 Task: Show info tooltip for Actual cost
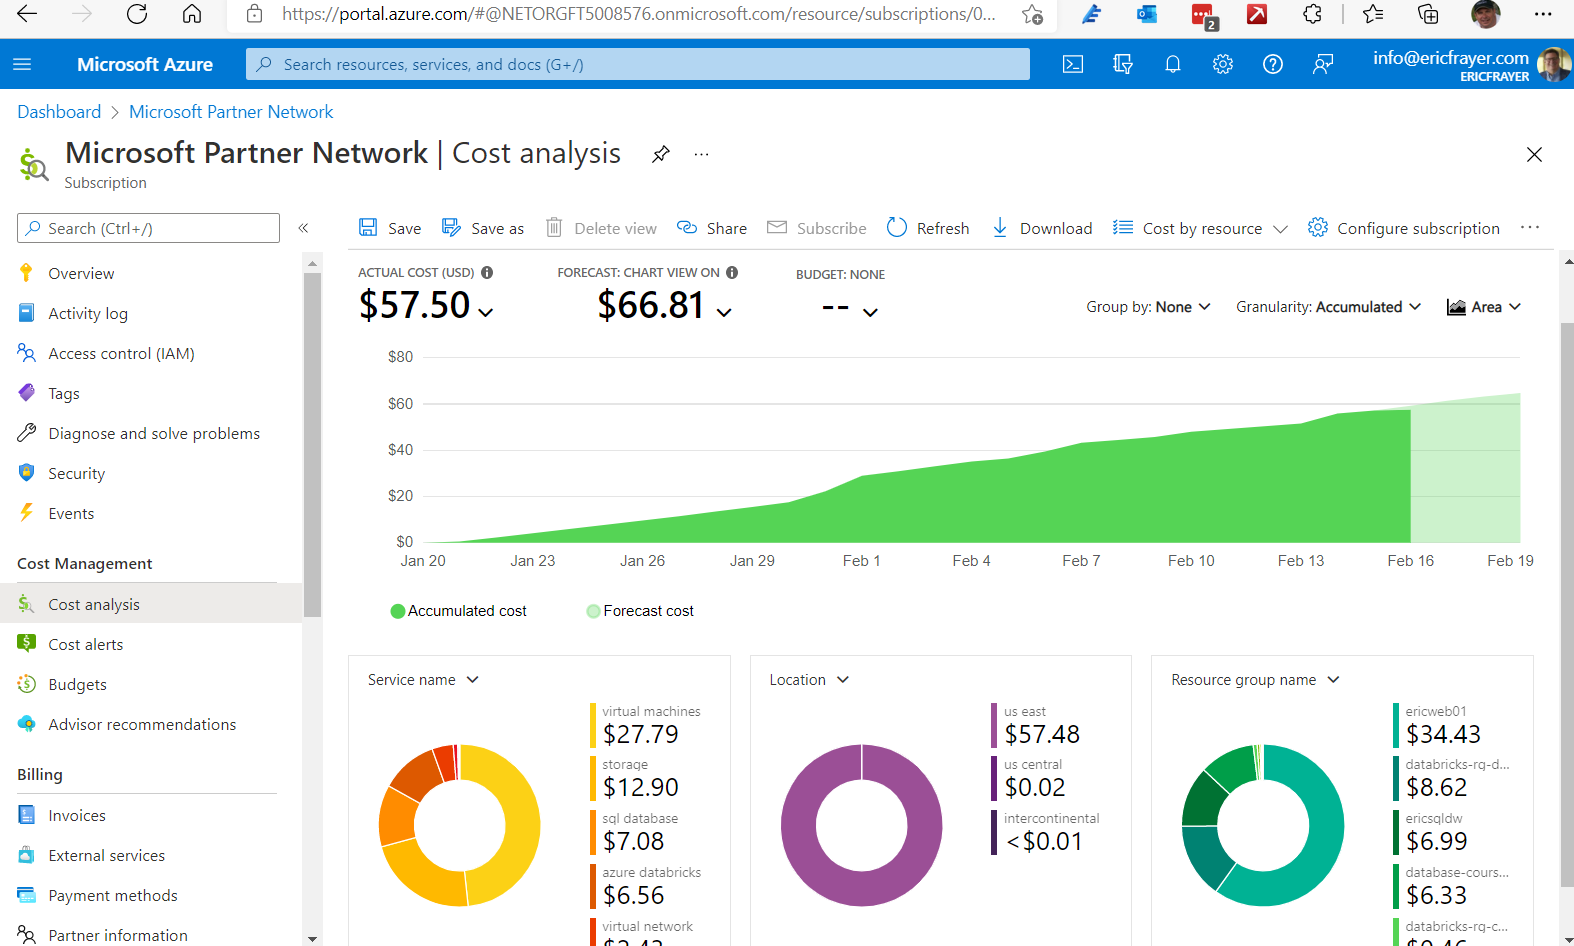[487, 272]
